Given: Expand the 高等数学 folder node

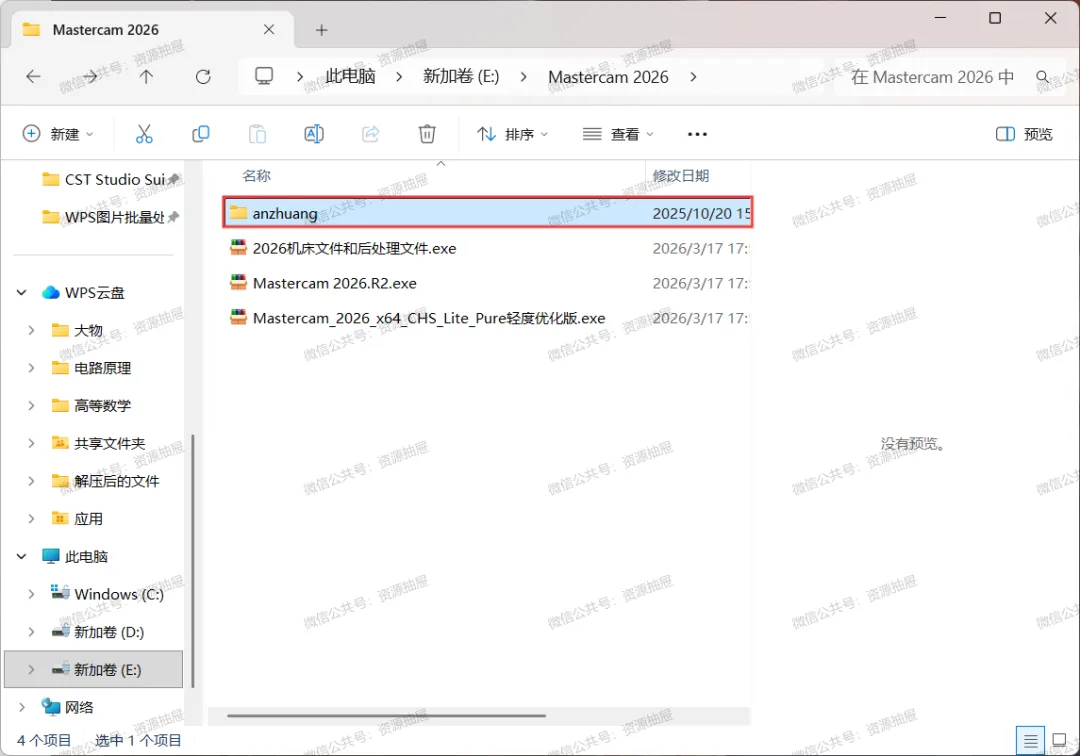Looking at the screenshot, I should click(x=31, y=406).
